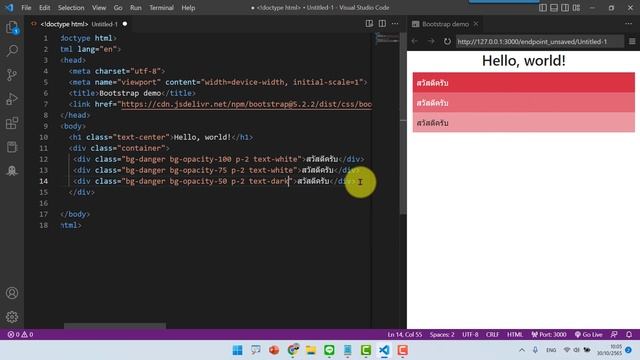
Task: Toggle the Secondary Side Bar
Action: [x=565, y=7]
